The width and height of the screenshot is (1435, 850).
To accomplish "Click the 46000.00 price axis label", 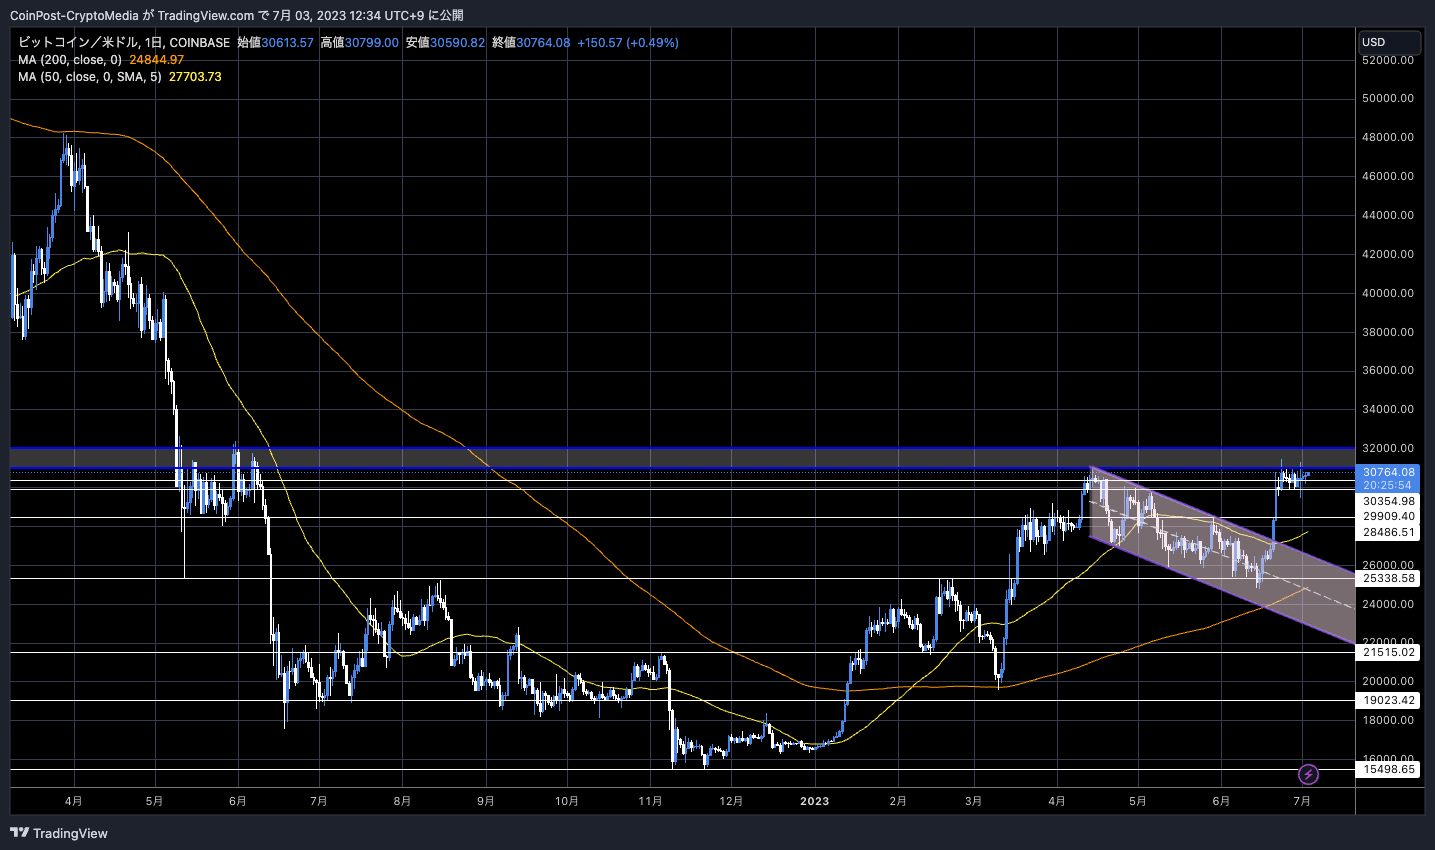I will [1388, 176].
